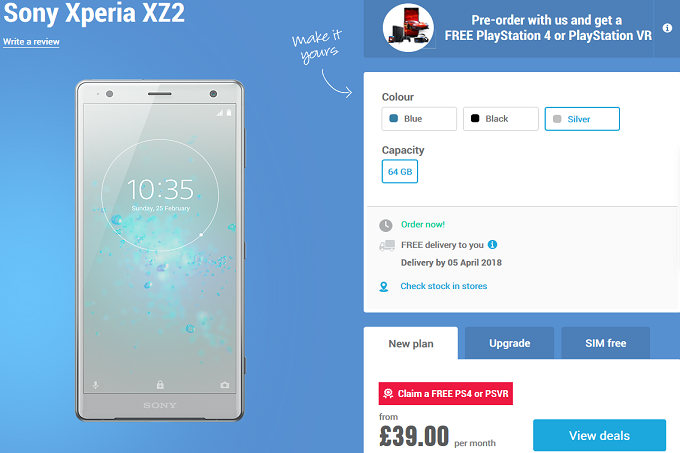
Task: Click the padlock icon on the phone screen
Action: 160,385
